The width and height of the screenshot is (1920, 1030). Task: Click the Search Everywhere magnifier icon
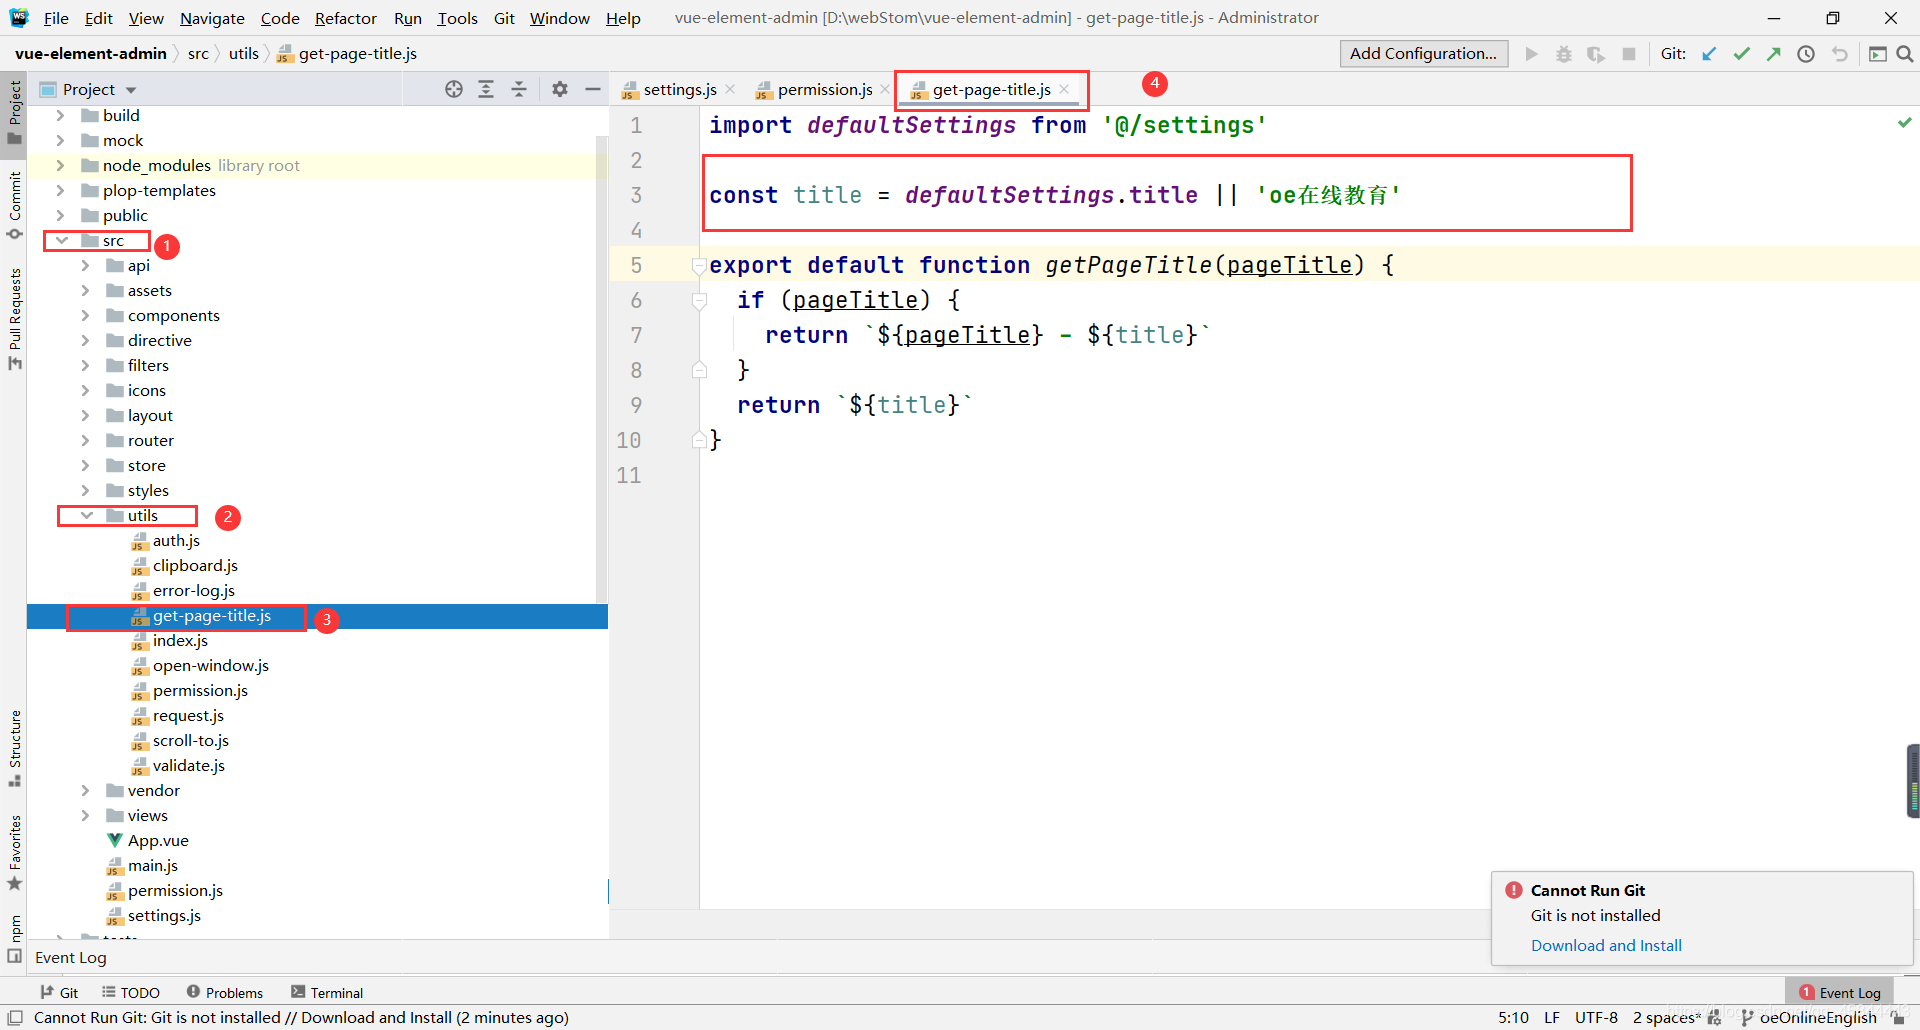pos(1905,54)
